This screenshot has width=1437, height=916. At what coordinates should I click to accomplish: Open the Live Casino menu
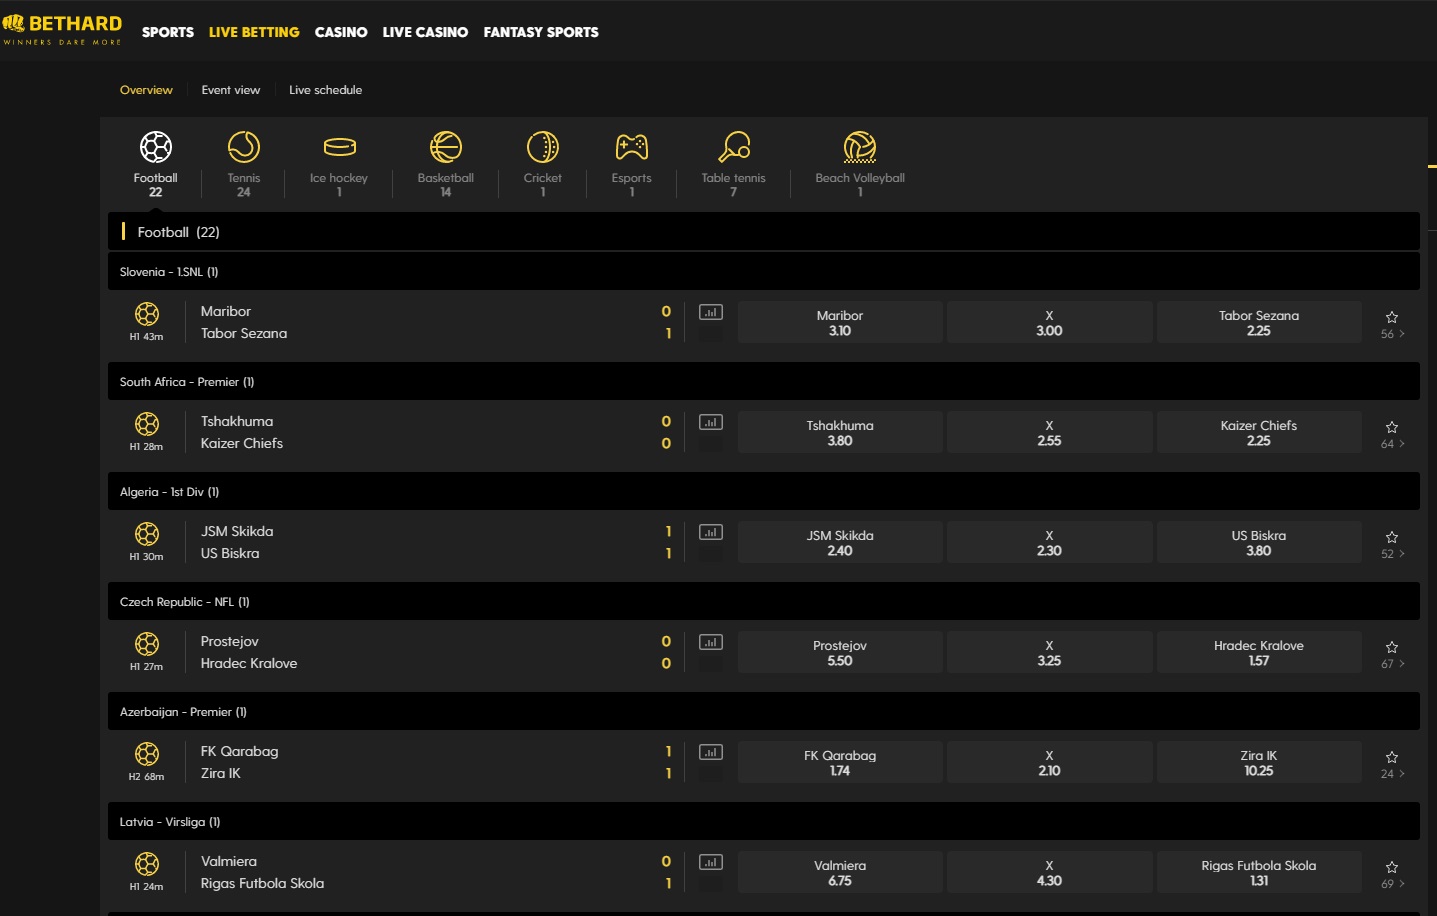425,32
